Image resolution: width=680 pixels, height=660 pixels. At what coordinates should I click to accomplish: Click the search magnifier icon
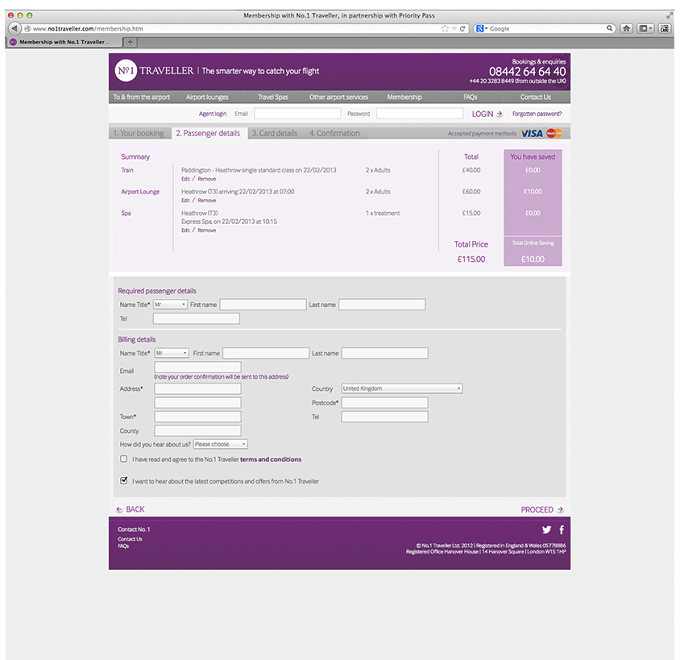click(609, 28)
